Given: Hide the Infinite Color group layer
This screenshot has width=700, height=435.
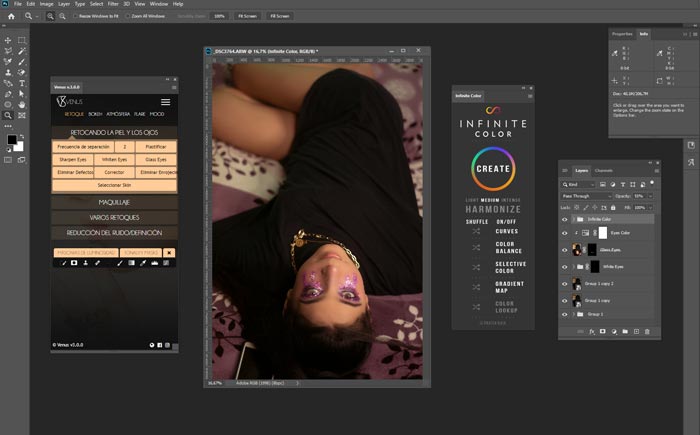Looking at the screenshot, I should pyautogui.click(x=564, y=219).
